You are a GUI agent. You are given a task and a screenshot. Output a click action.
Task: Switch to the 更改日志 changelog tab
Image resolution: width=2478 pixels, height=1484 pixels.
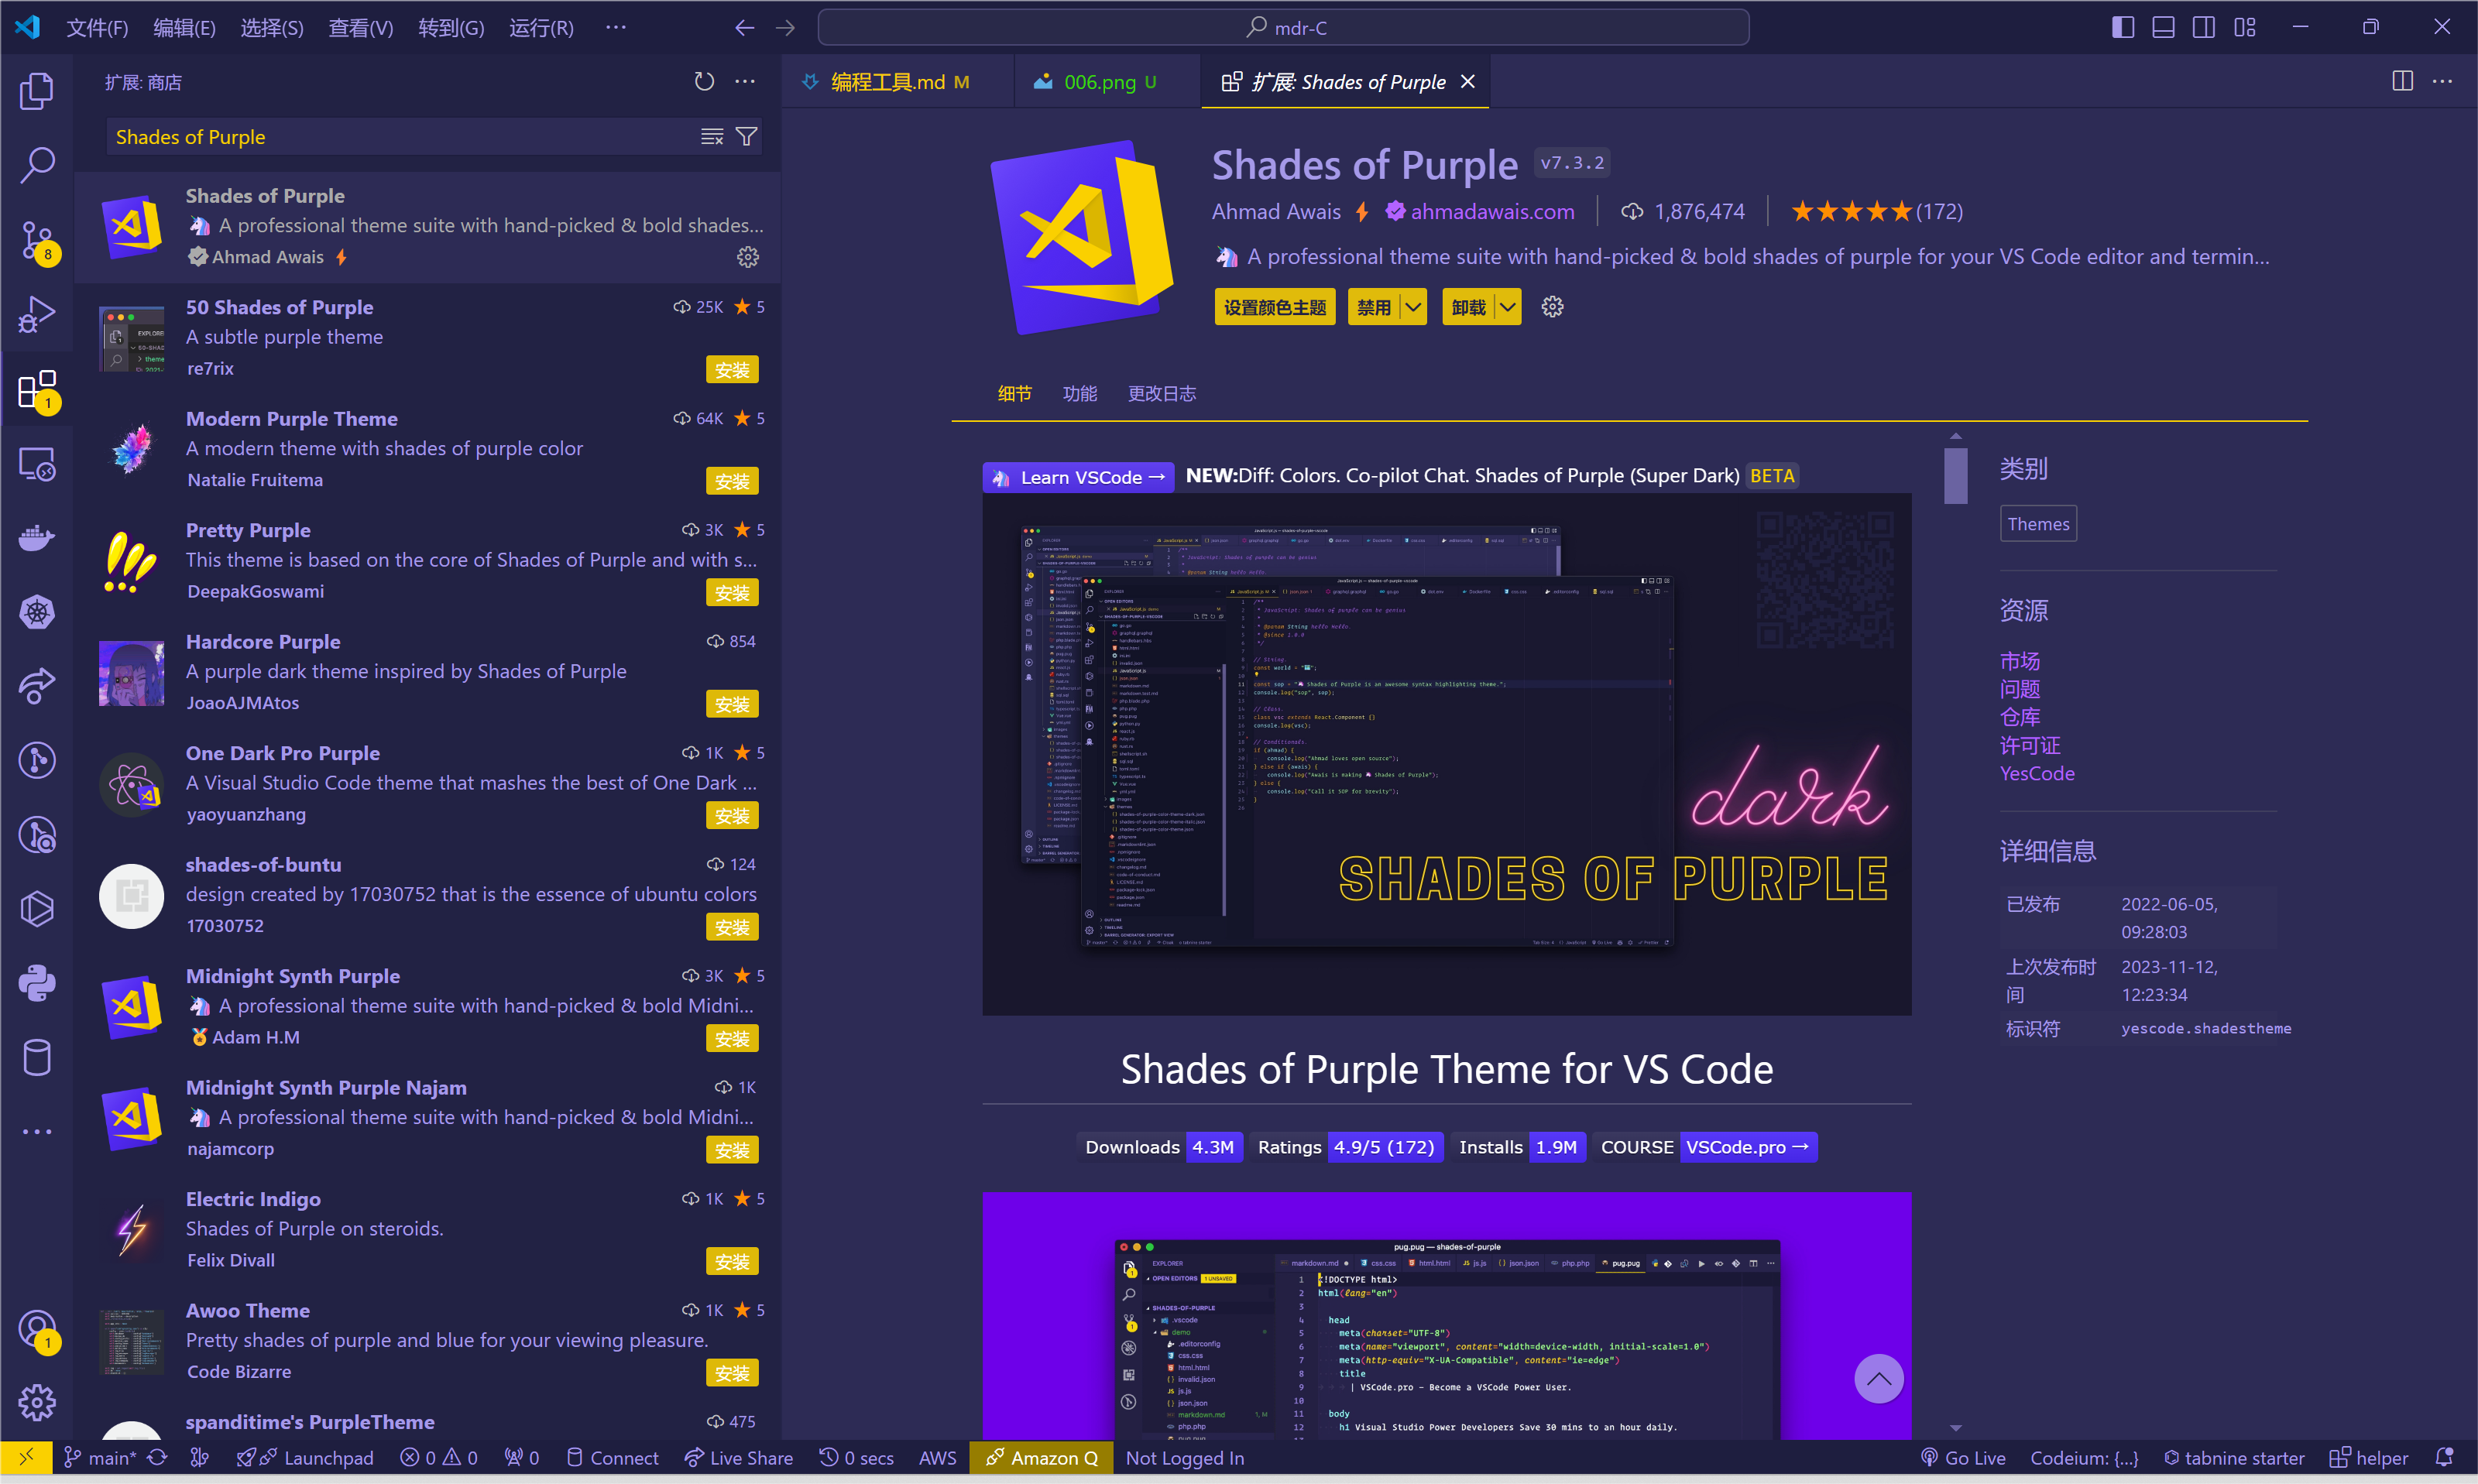coord(1161,393)
